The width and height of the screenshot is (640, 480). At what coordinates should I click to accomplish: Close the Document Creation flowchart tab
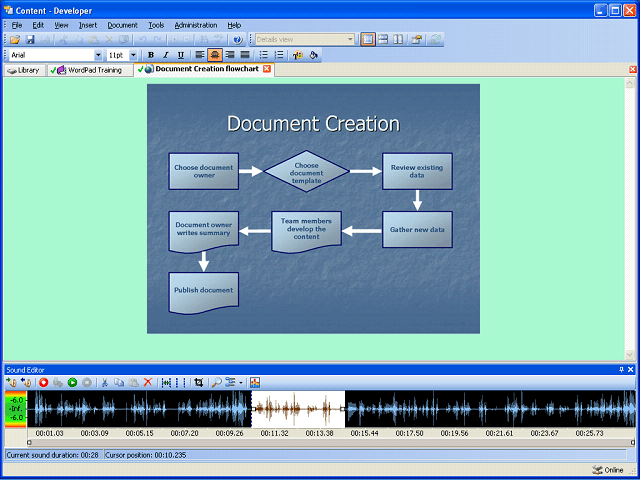coord(267,69)
